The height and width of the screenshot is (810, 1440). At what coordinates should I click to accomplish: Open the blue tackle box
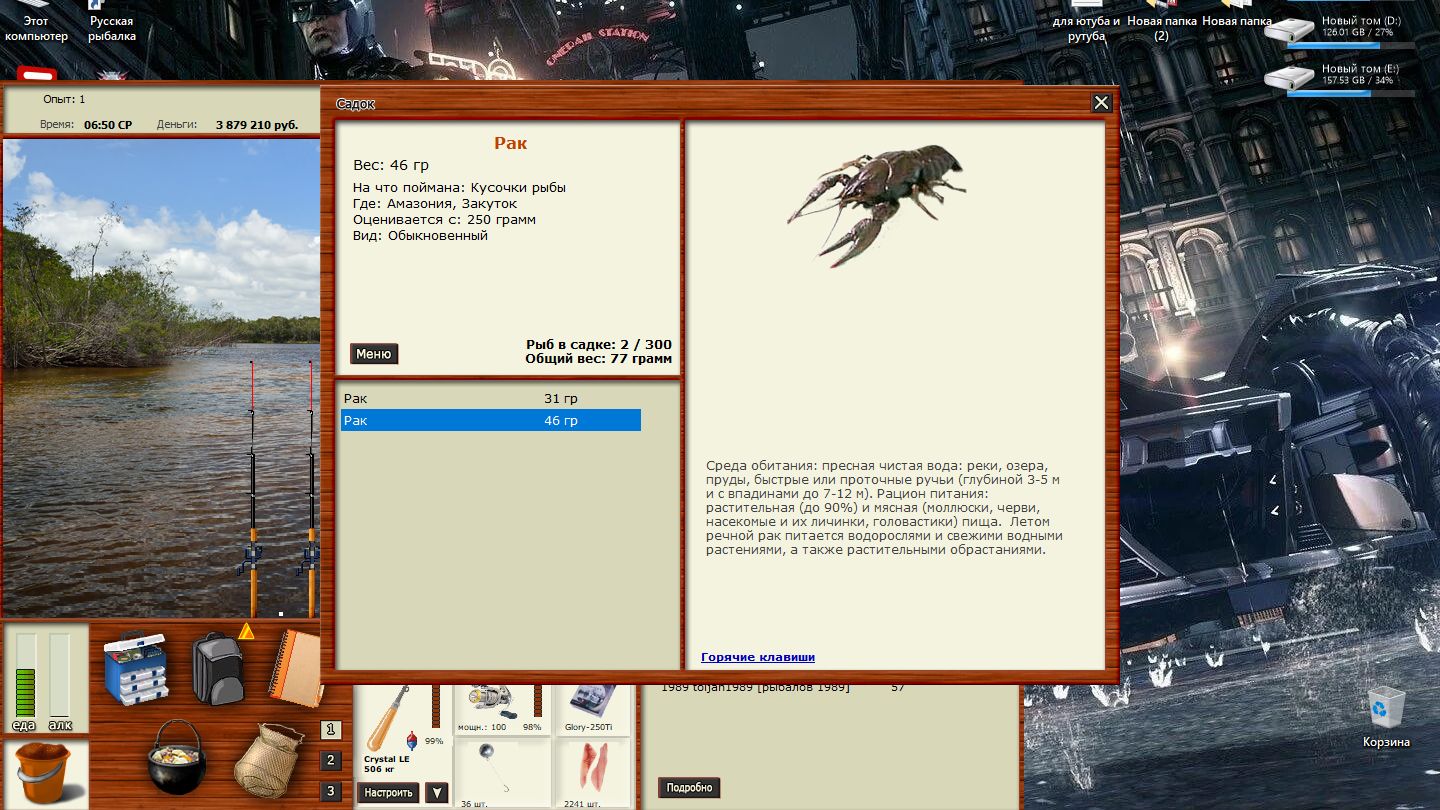[x=136, y=668]
